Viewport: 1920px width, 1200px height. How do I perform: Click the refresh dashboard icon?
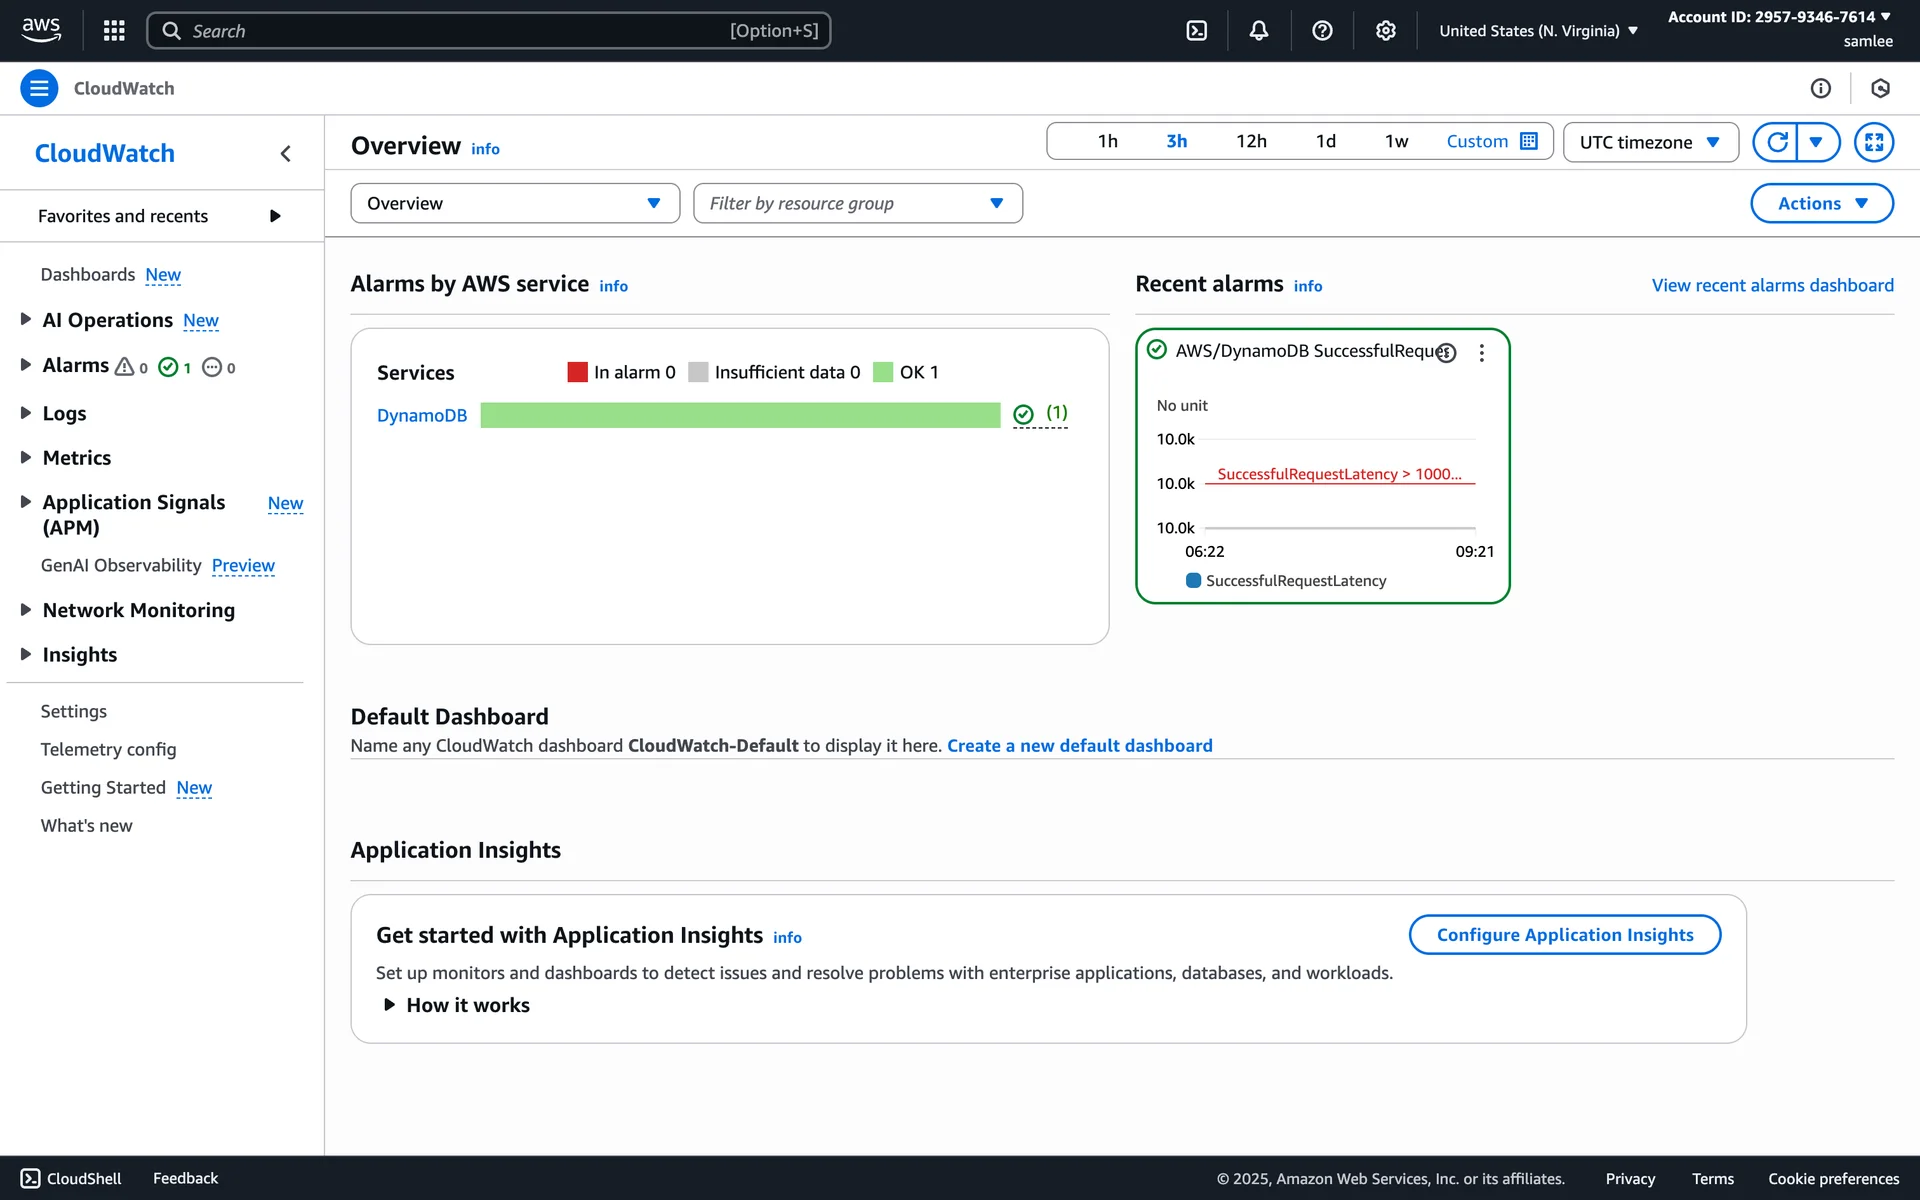tap(1777, 142)
